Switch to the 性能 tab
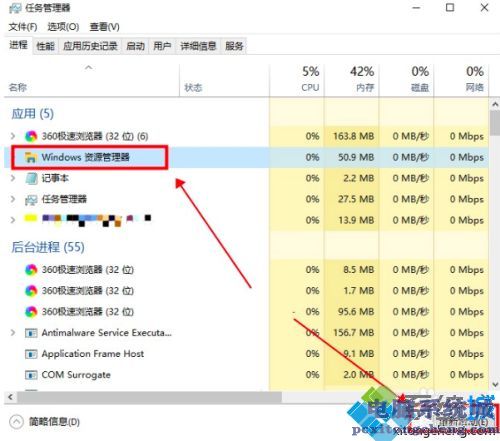This screenshot has width=500, height=441. click(45, 46)
